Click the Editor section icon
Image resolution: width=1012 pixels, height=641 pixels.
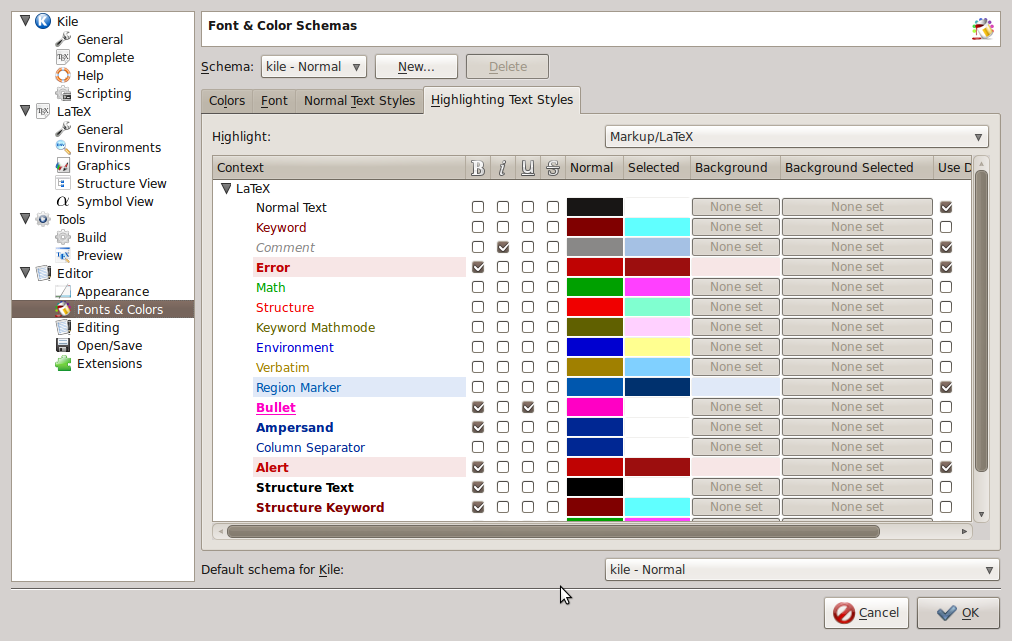(x=43, y=274)
